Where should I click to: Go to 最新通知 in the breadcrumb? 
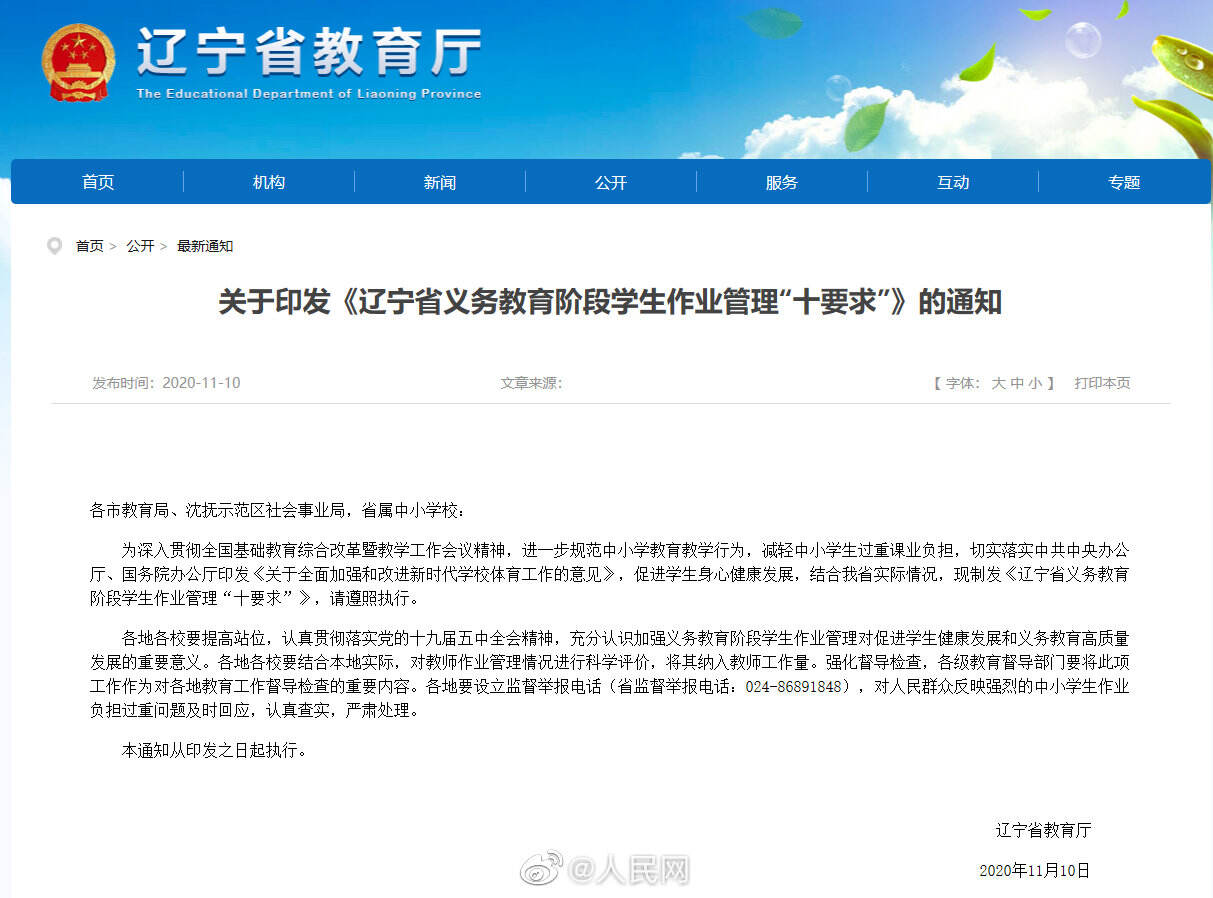click(x=205, y=246)
